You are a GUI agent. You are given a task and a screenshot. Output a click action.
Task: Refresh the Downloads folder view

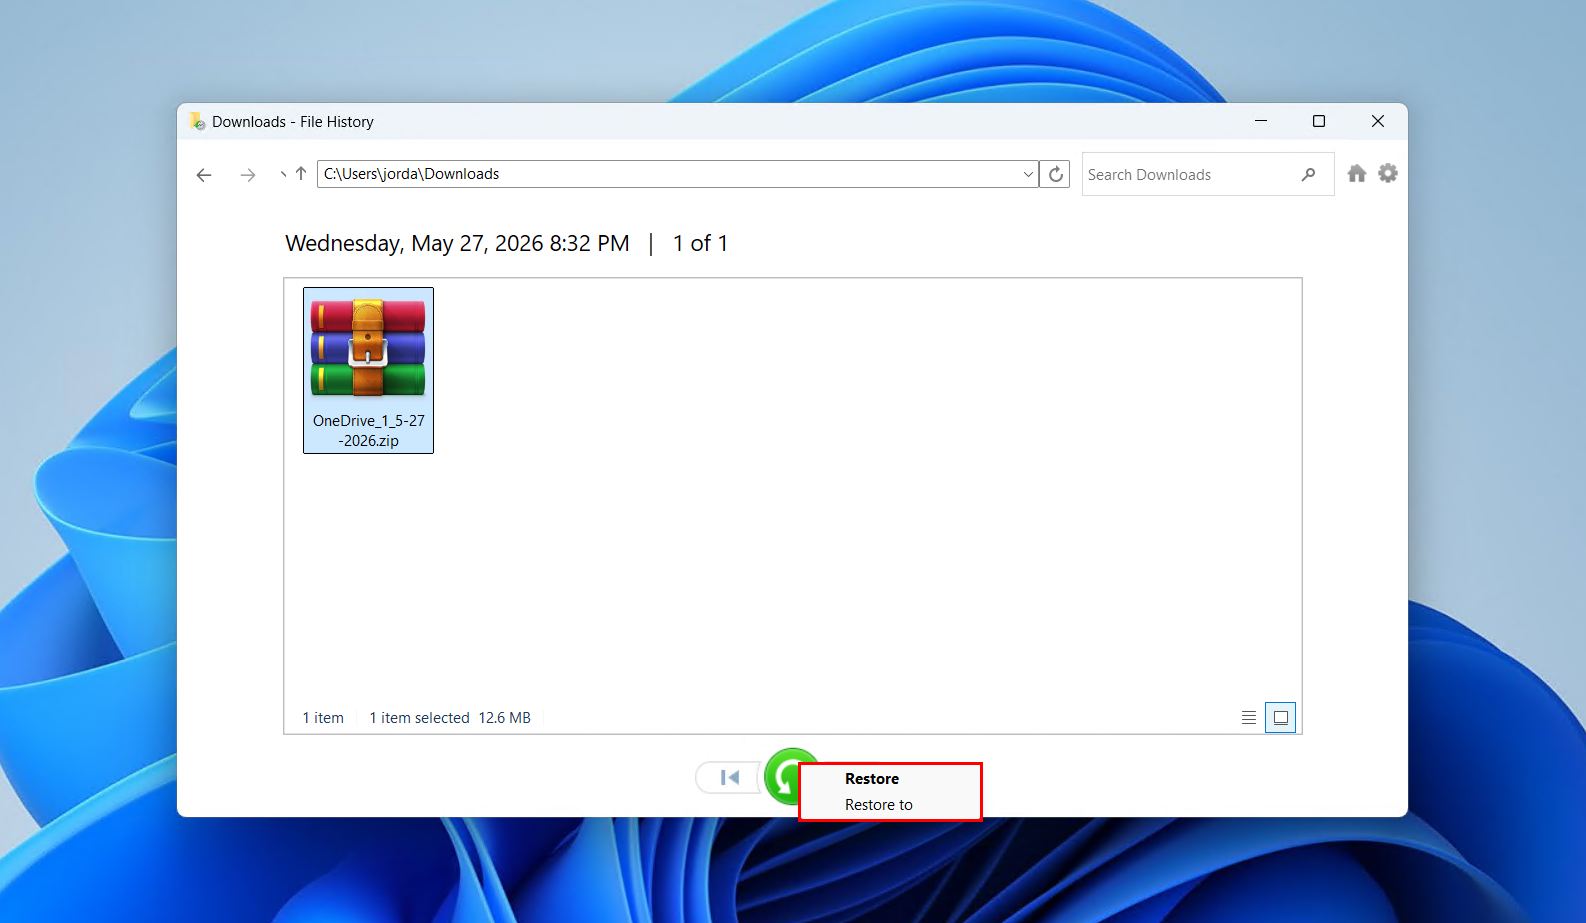point(1055,174)
